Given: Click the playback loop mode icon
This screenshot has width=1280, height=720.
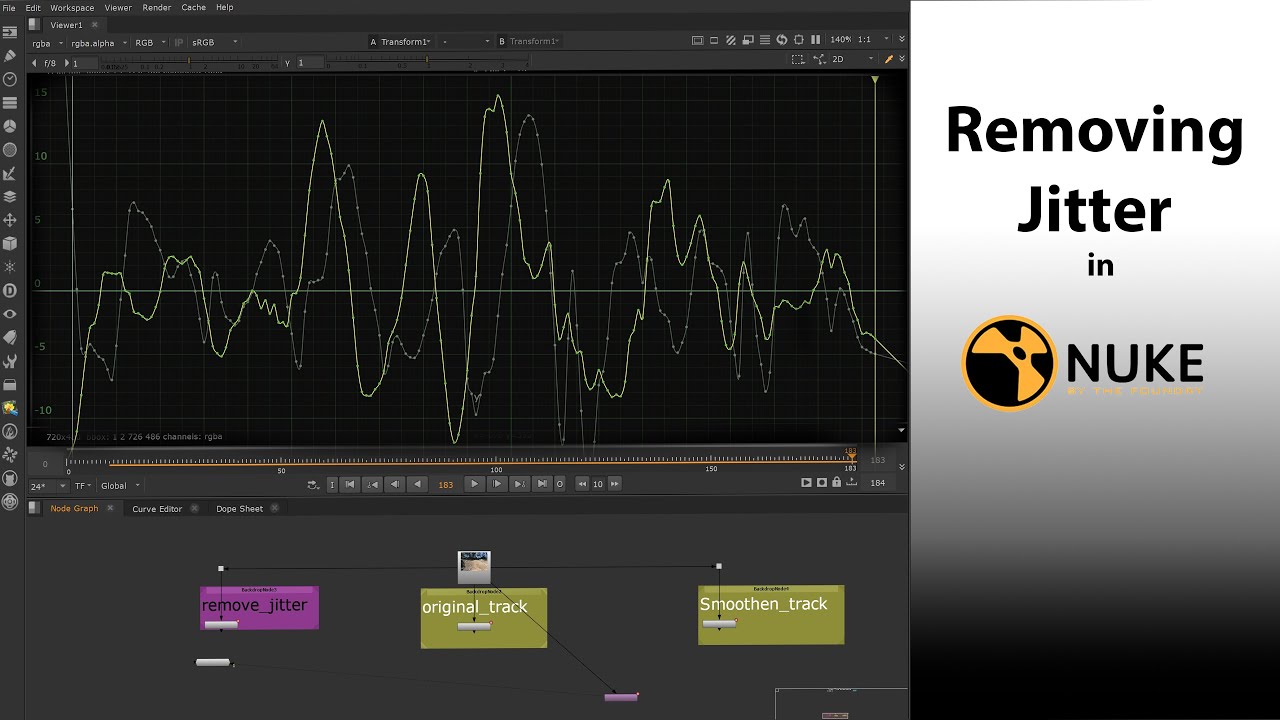Looking at the screenshot, I should (x=314, y=484).
